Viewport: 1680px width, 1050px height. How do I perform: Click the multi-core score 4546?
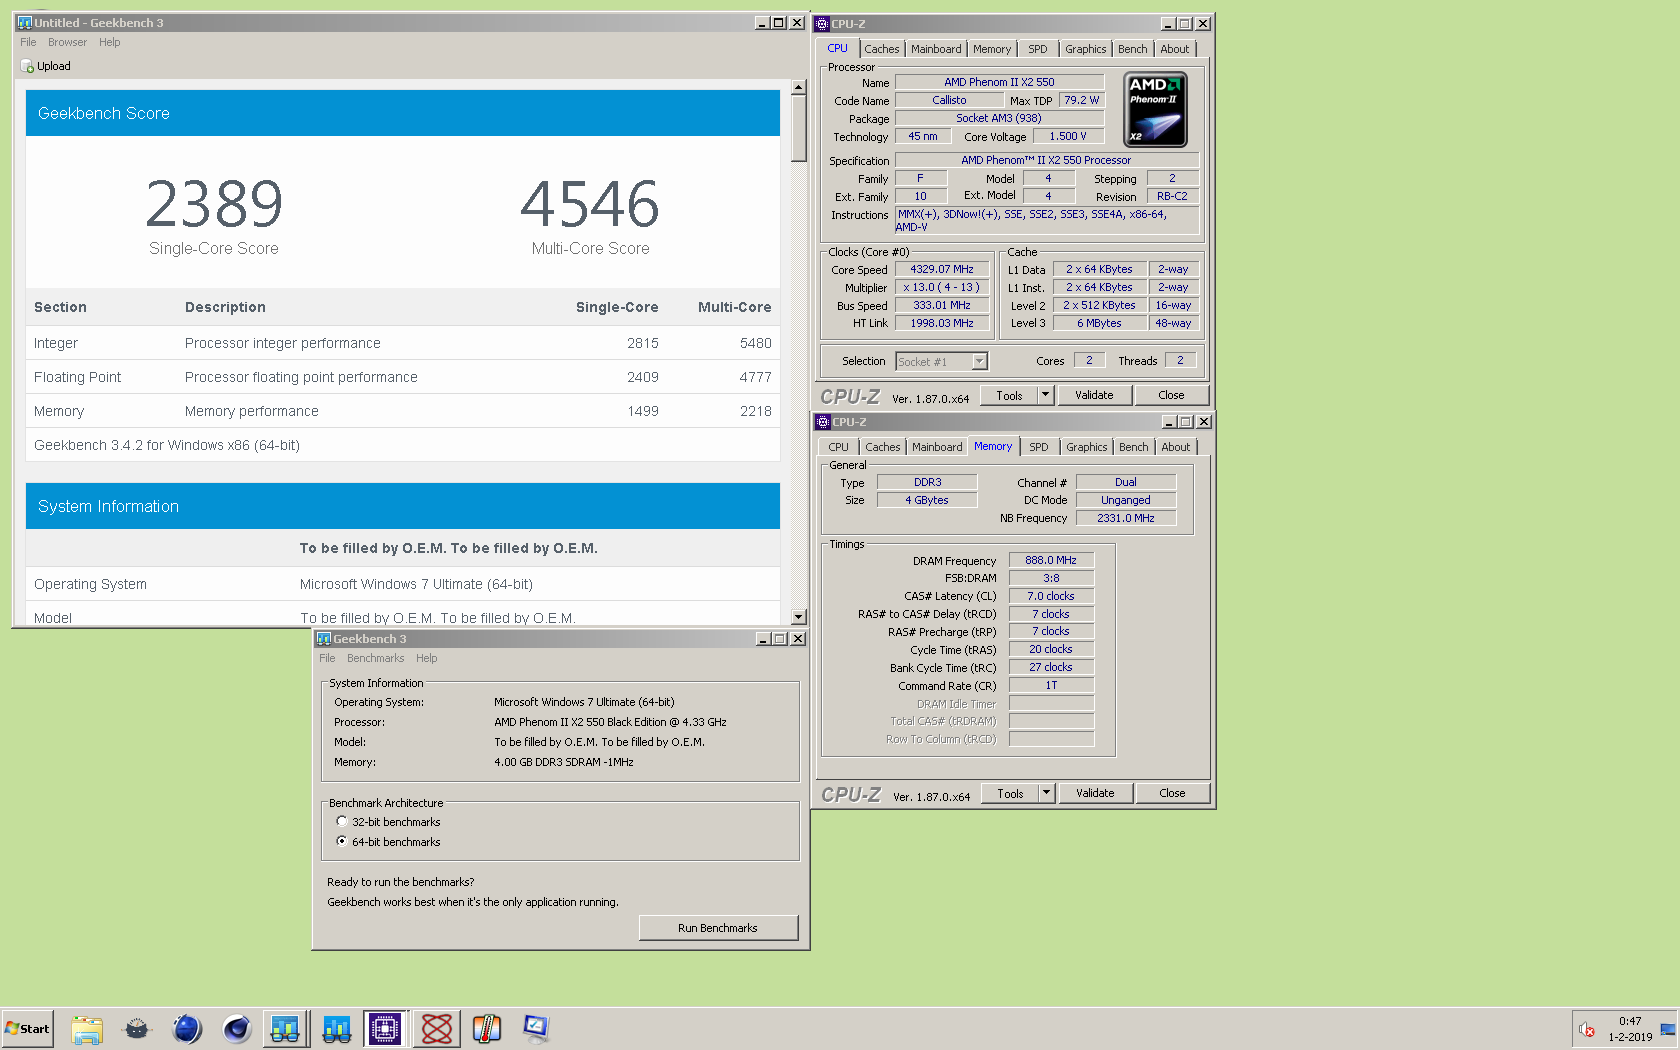(590, 204)
